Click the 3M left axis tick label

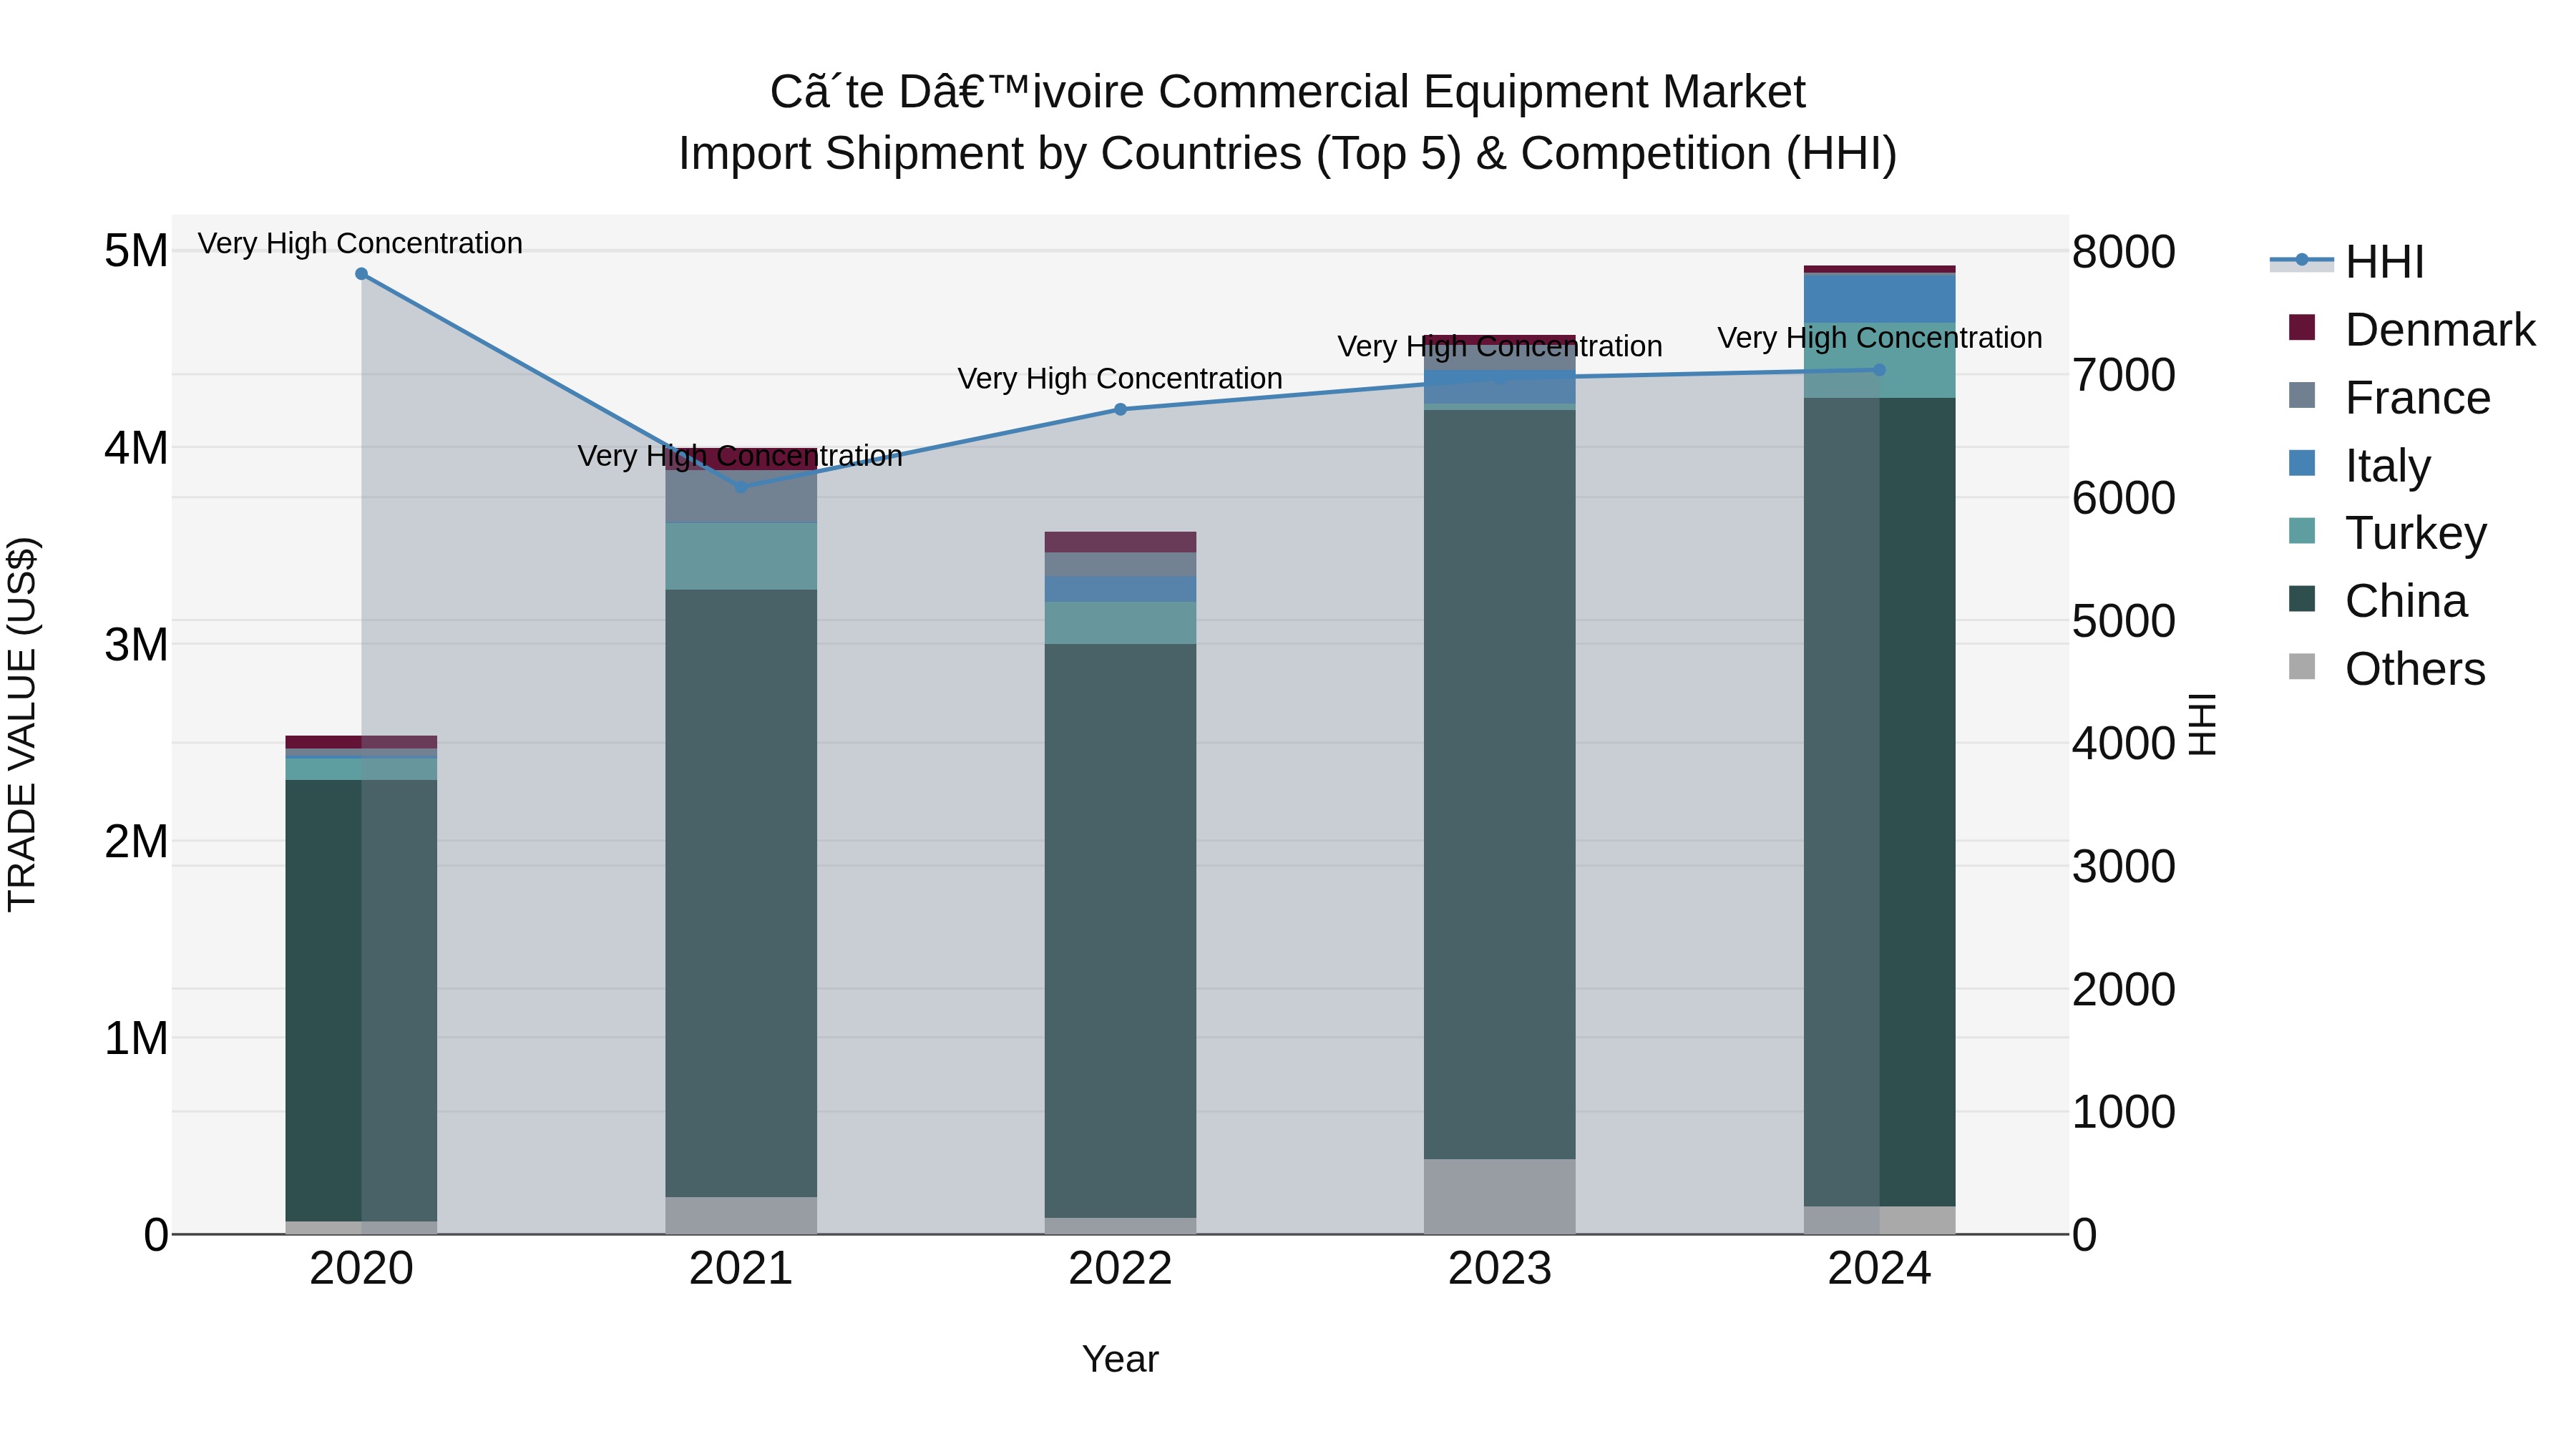(x=136, y=644)
